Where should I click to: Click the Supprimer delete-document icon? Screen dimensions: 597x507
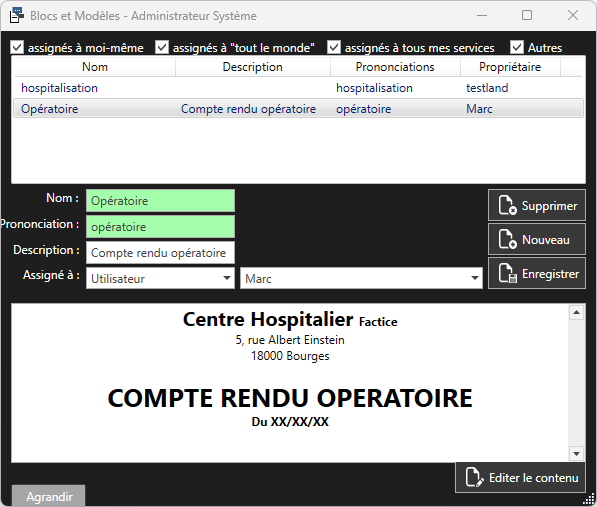[x=508, y=205]
